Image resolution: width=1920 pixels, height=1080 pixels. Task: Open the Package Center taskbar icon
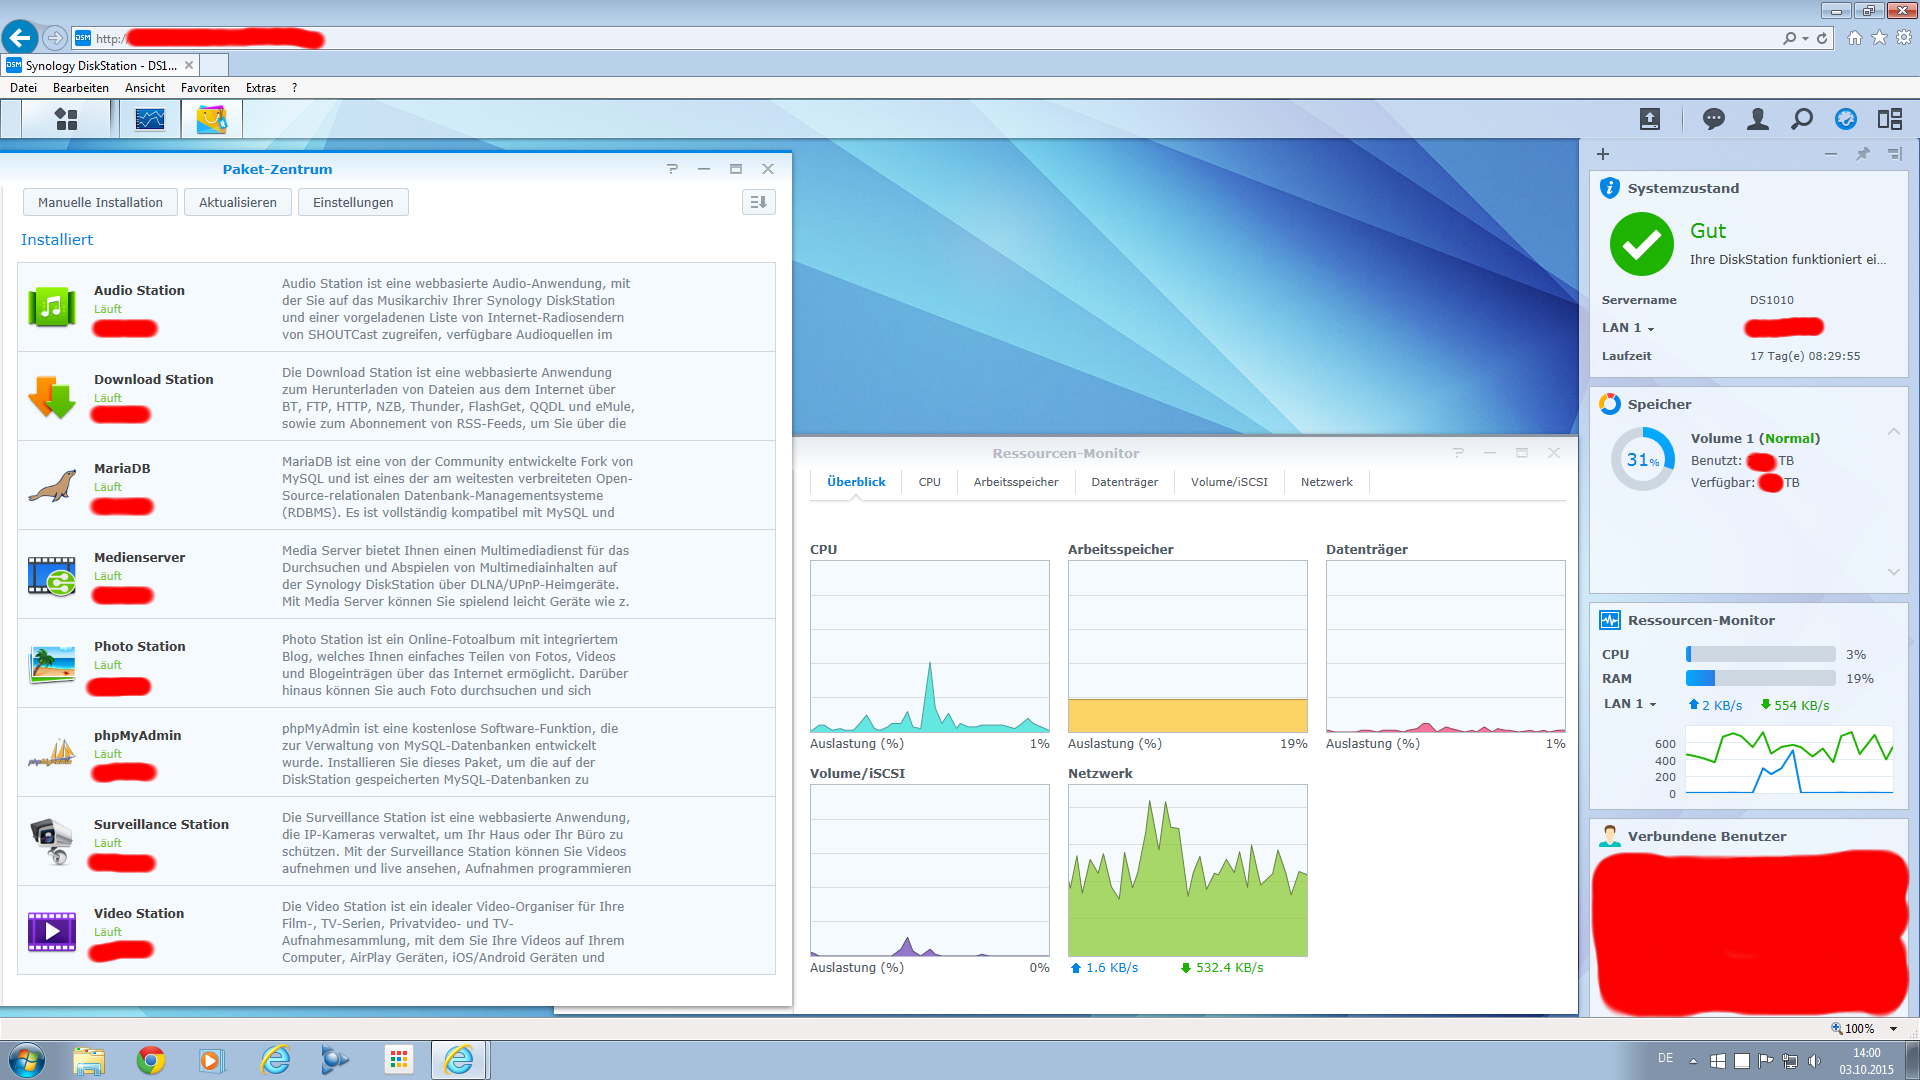click(x=211, y=119)
